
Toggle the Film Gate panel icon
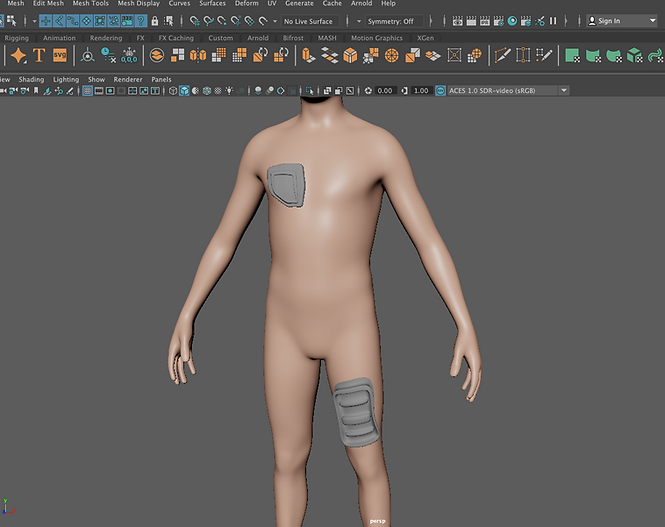click(x=99, y=90)
